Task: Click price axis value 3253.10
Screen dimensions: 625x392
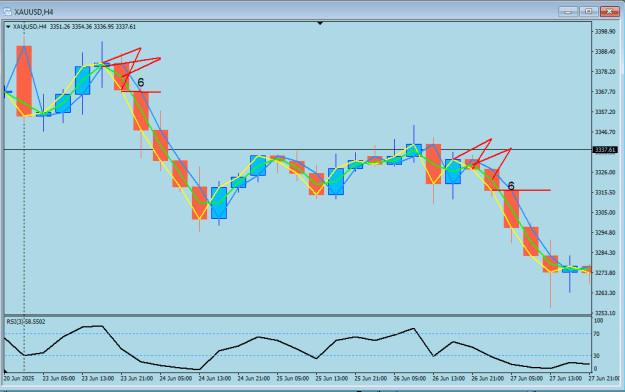Action: 605,313
